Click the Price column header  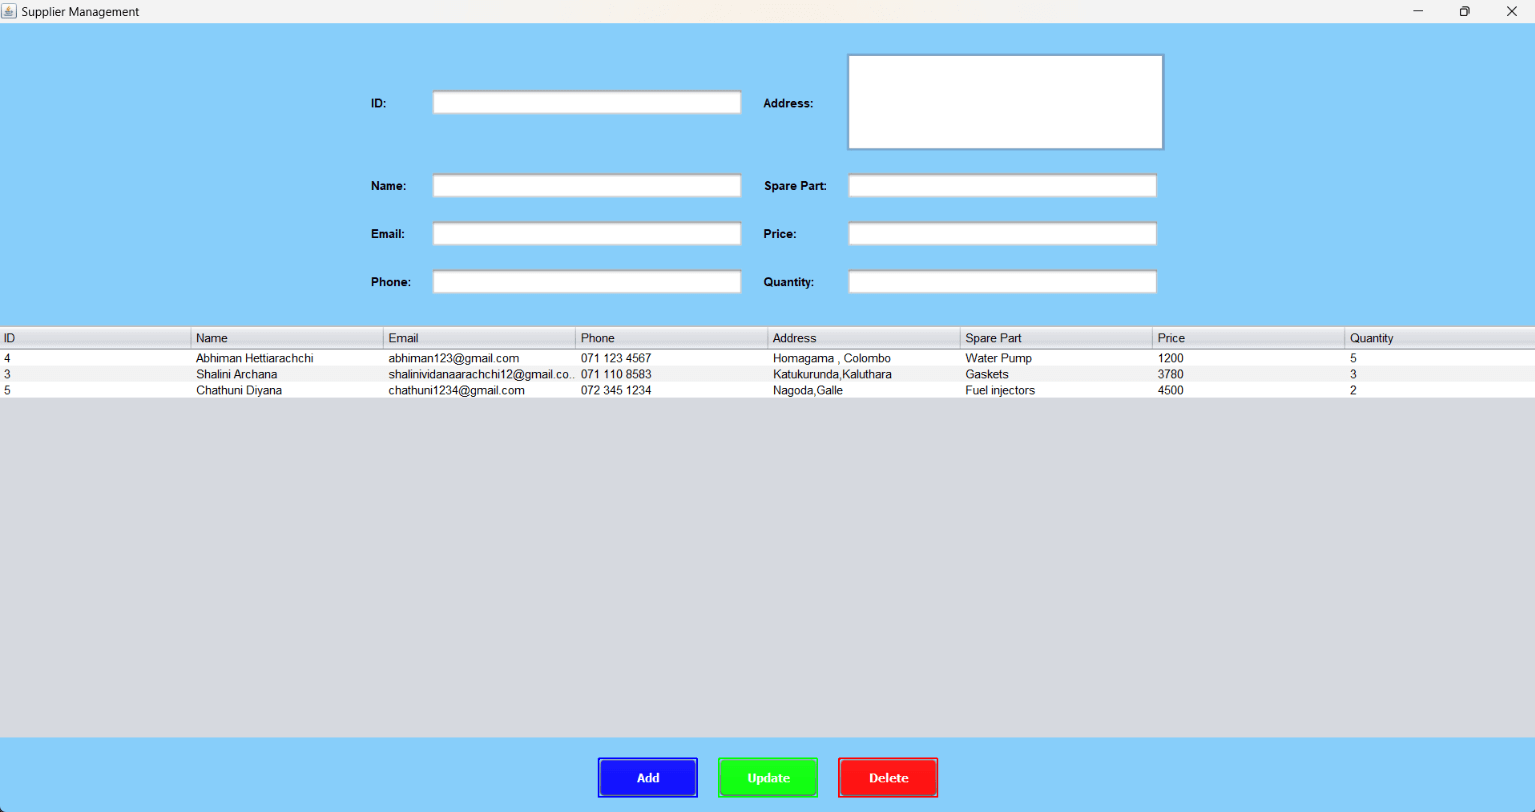click(1248, 337)
